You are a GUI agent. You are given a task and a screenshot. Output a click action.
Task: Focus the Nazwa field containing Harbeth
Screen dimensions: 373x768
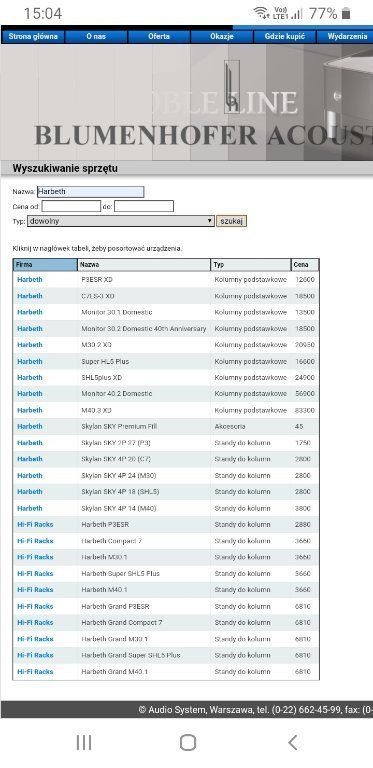[x=91, y=192]
